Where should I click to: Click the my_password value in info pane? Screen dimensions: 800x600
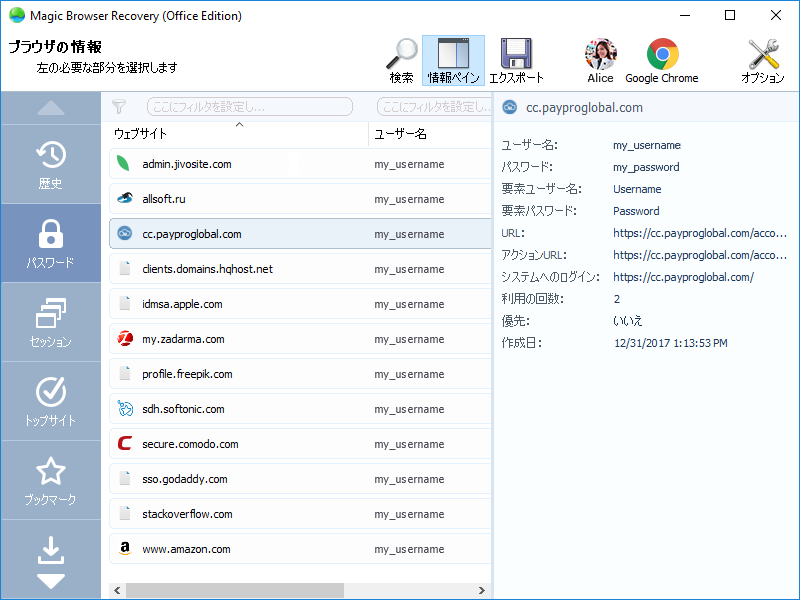point(646,167)
